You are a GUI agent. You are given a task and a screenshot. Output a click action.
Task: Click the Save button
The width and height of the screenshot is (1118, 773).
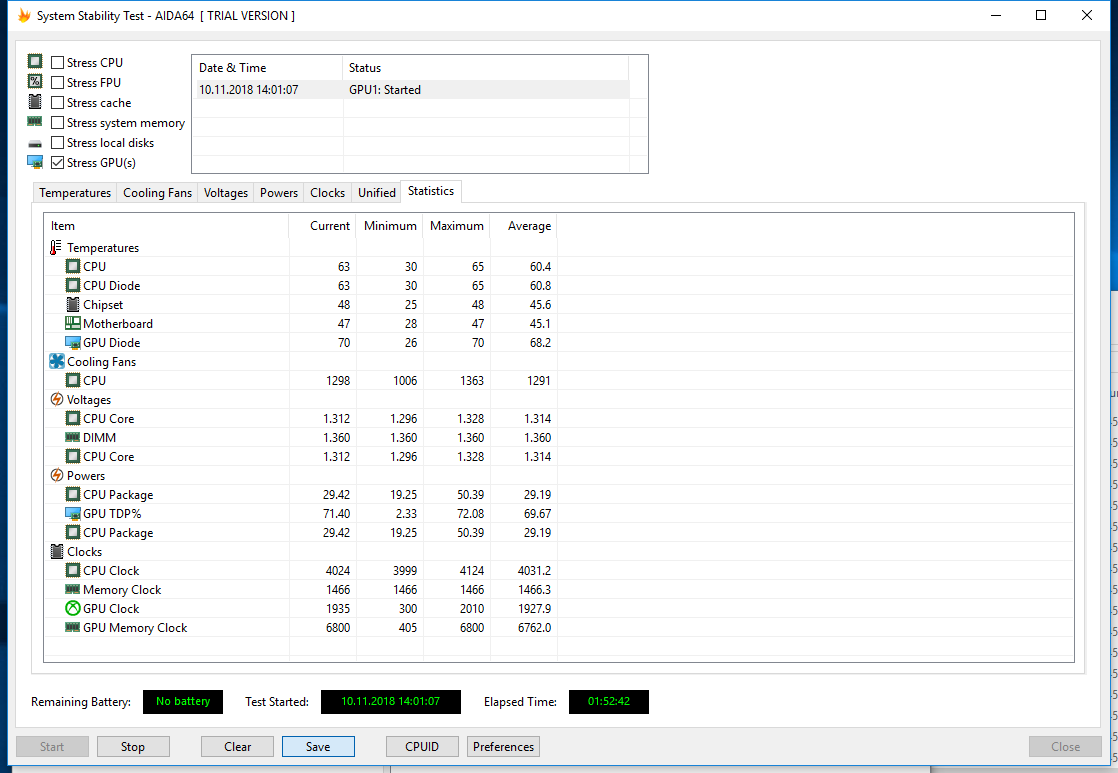click(318, 747)
